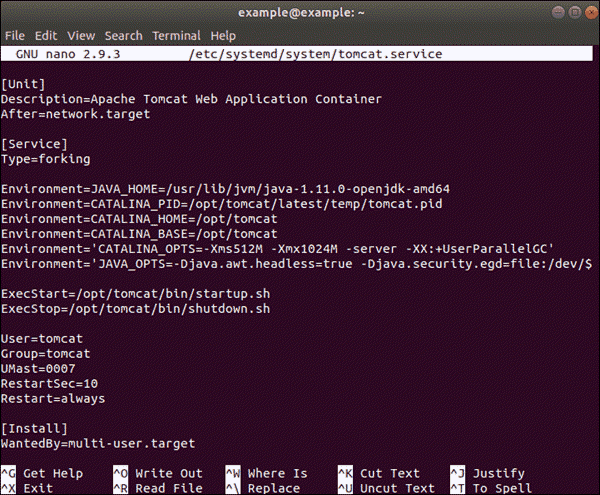Click the ^O Write Out shortcut
Image resolution: width=600 pixels, height=495 pixels.
tap(158, 474)
